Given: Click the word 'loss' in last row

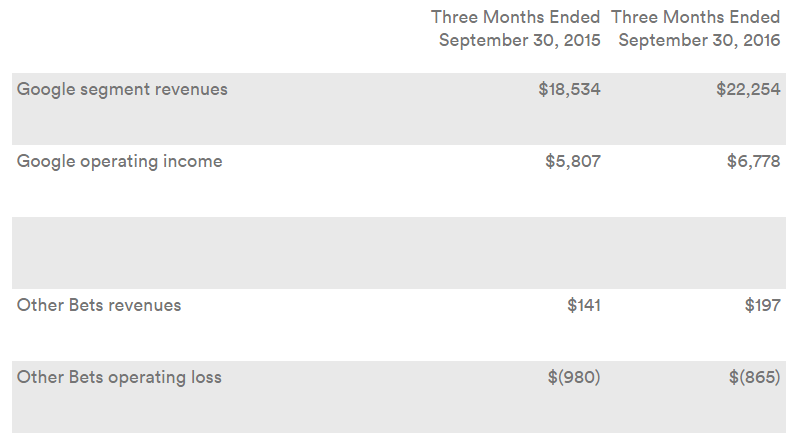Looking at the screenshot, I should point(206,377).
